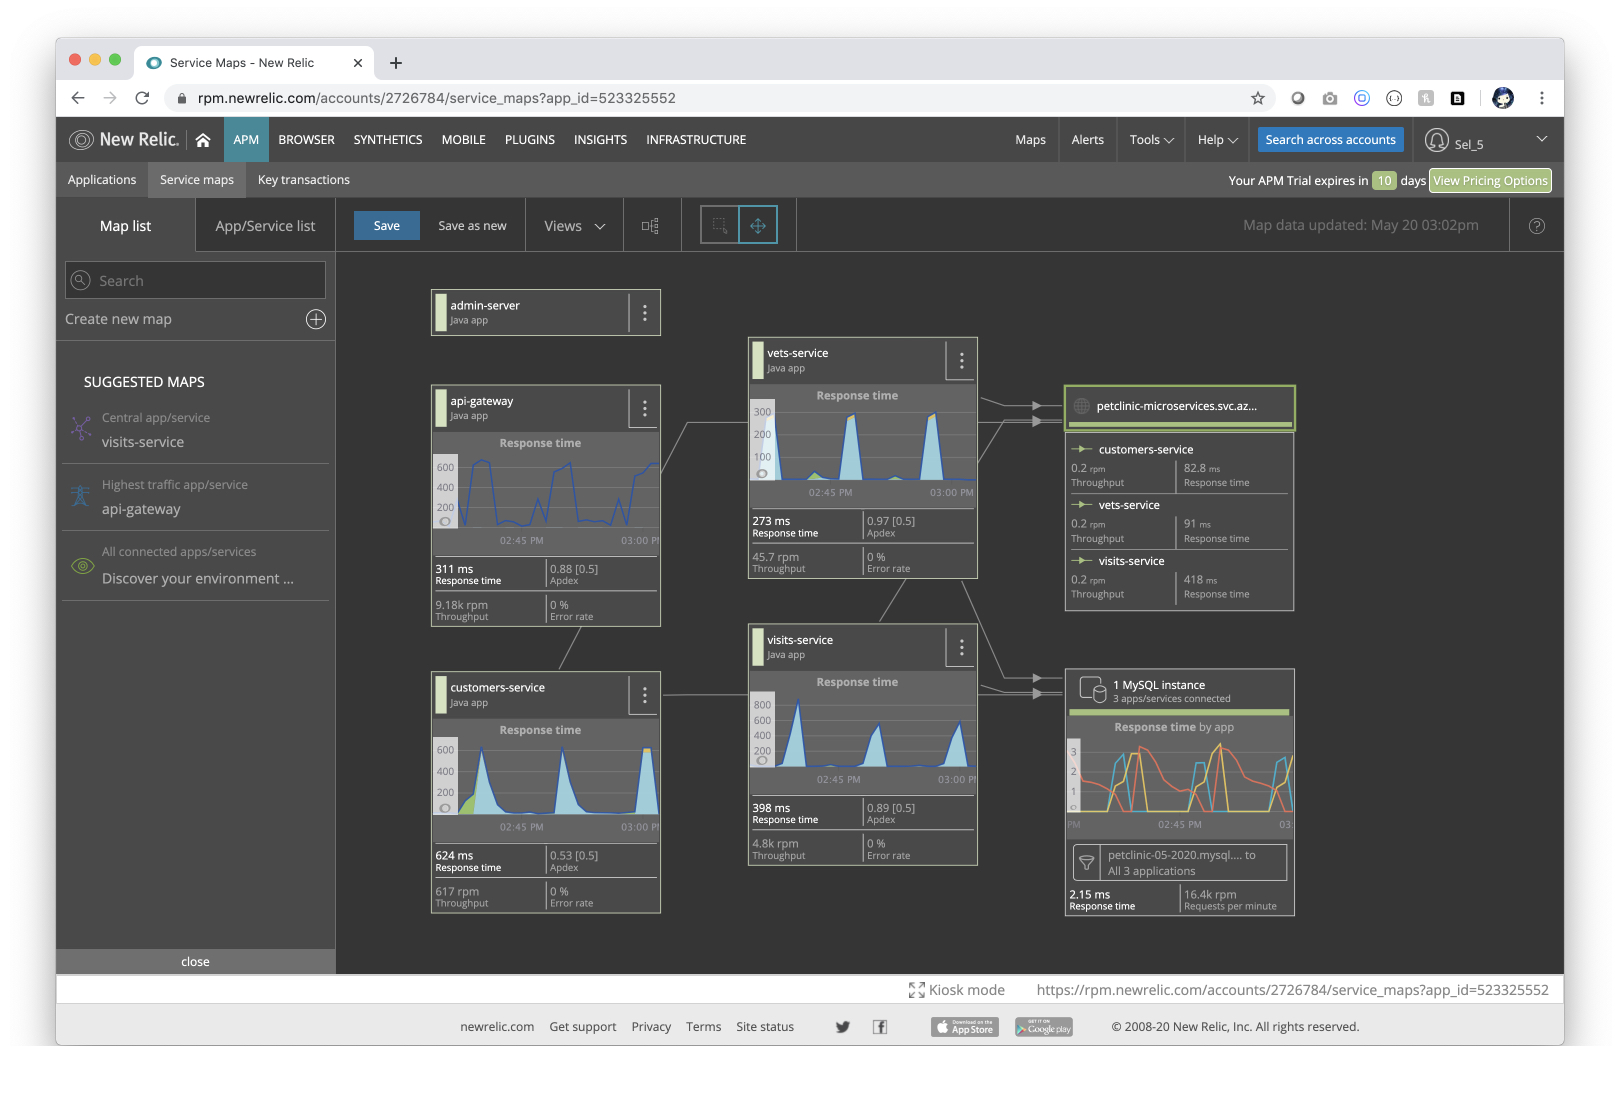Bookmark page with the star icon

click(x=1258, y=98)
